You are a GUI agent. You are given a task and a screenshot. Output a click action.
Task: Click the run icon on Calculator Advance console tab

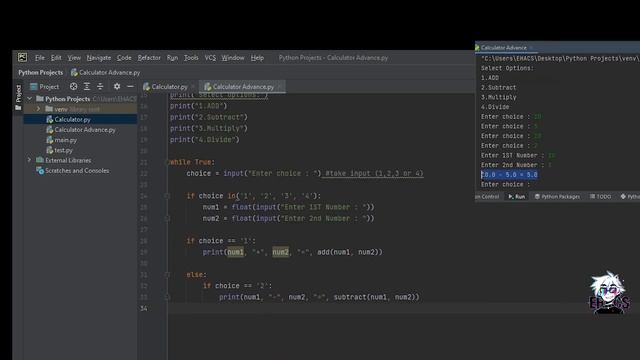(477, 48)
